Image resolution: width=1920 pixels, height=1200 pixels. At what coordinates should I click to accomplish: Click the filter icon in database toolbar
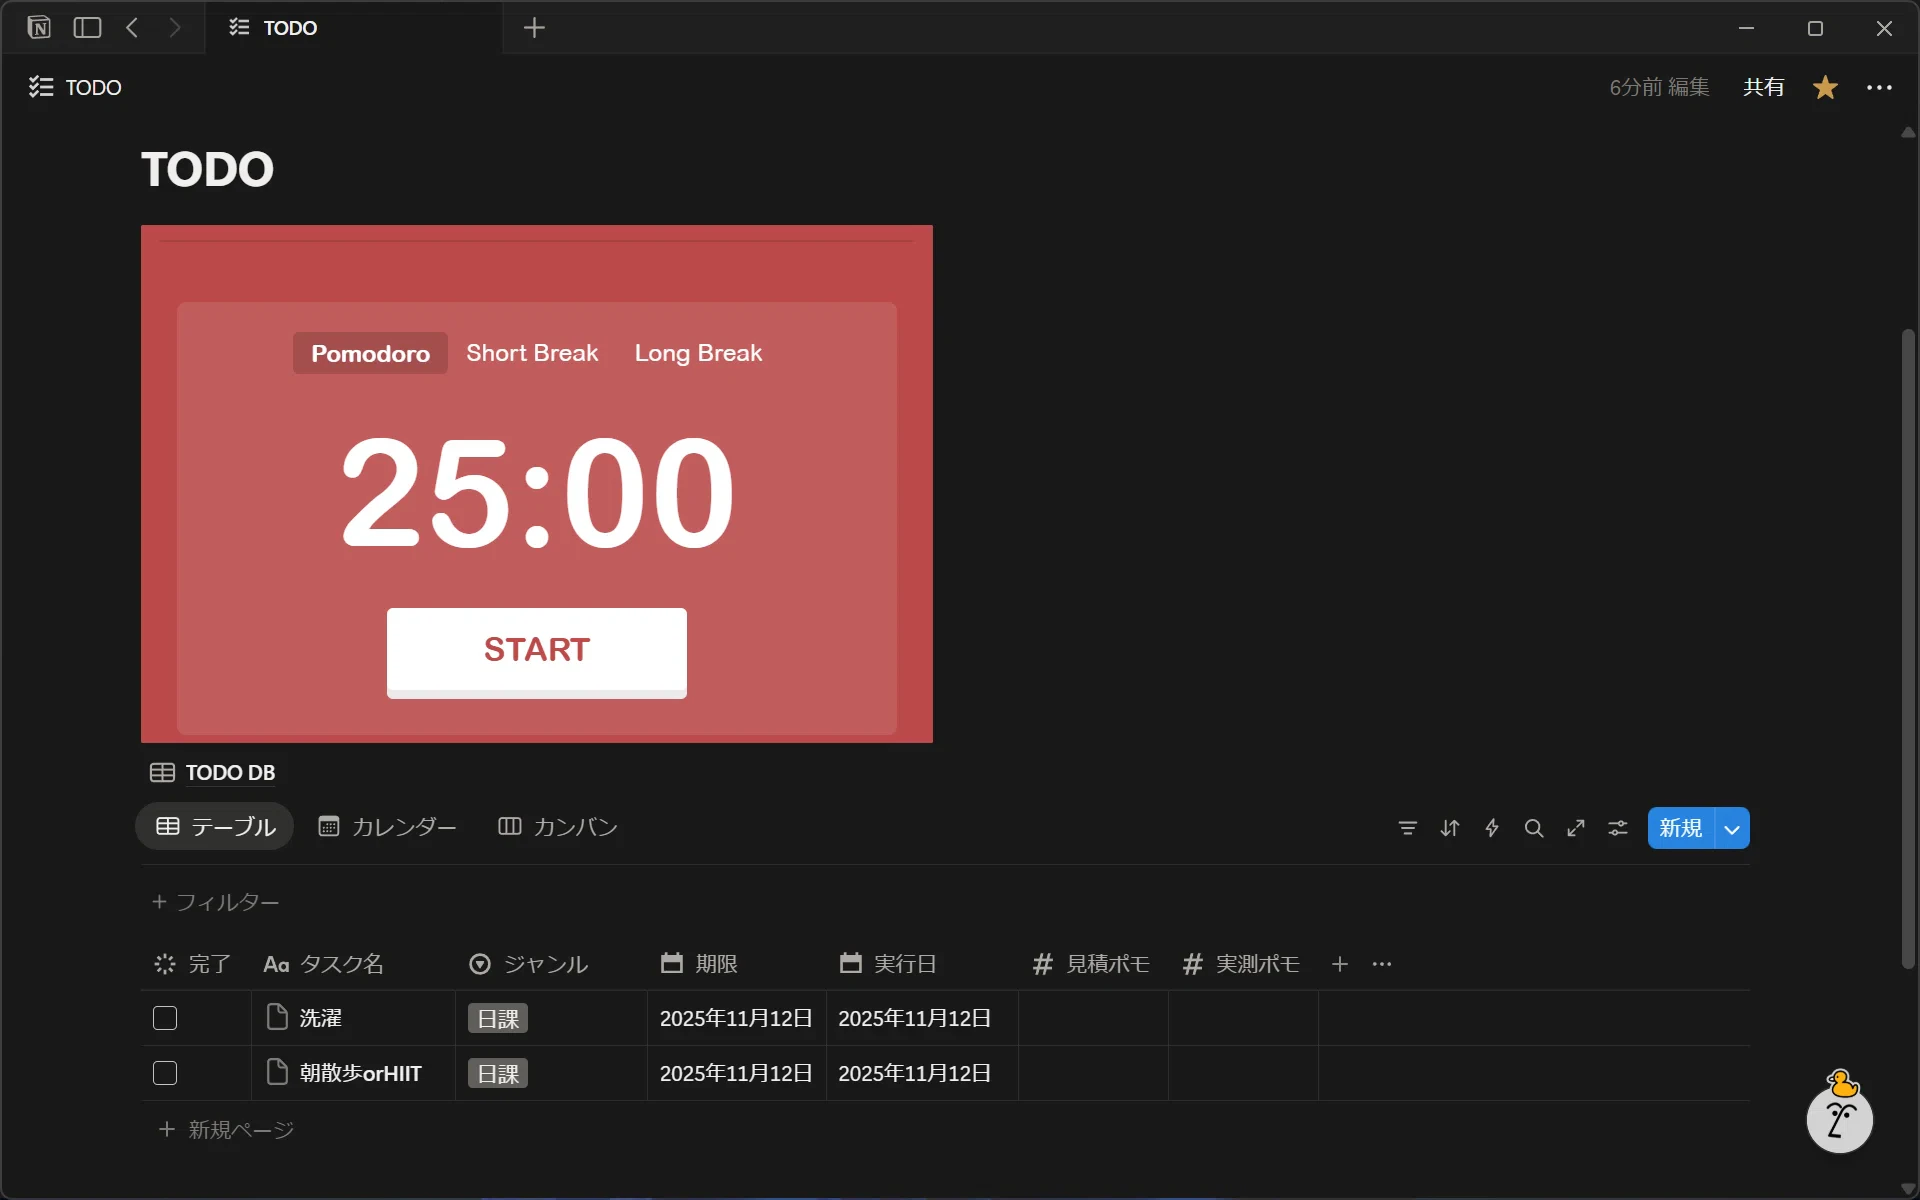pos(1407,828)
